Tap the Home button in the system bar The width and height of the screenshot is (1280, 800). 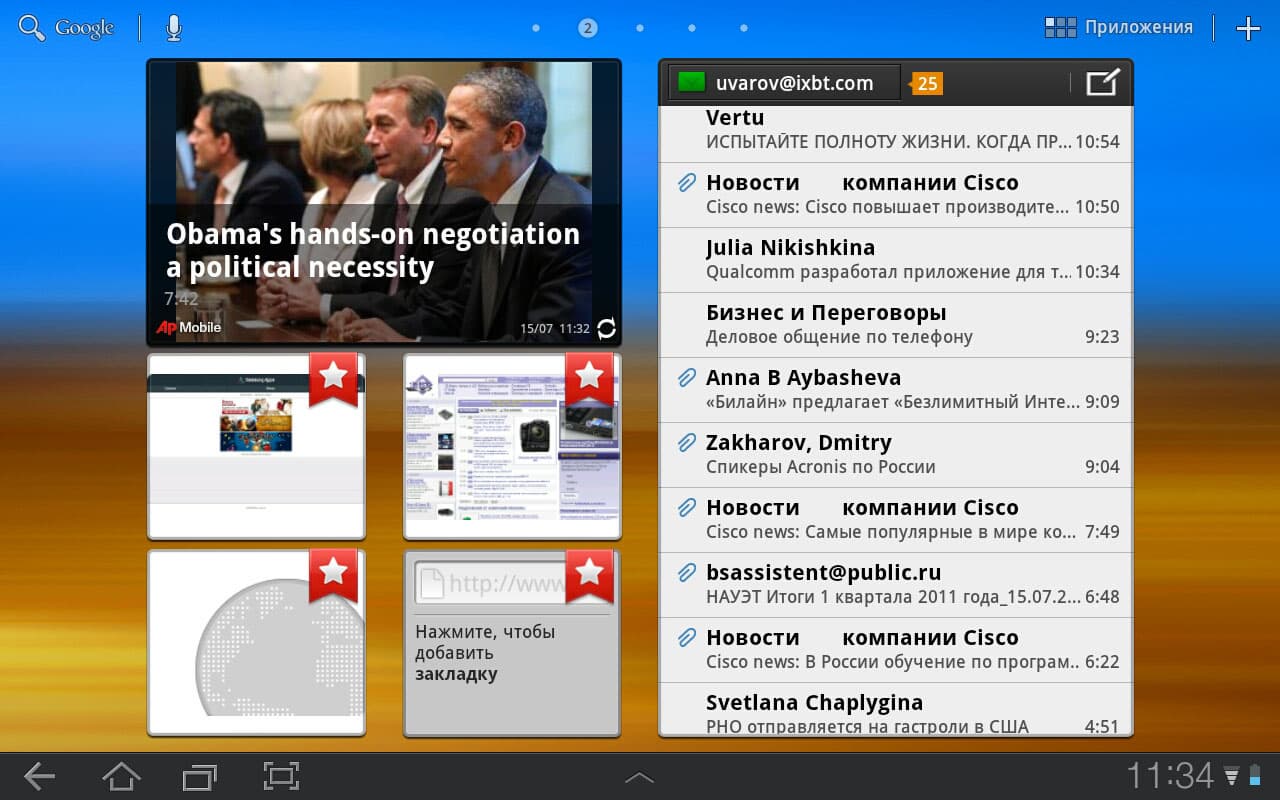click(122, 776)
